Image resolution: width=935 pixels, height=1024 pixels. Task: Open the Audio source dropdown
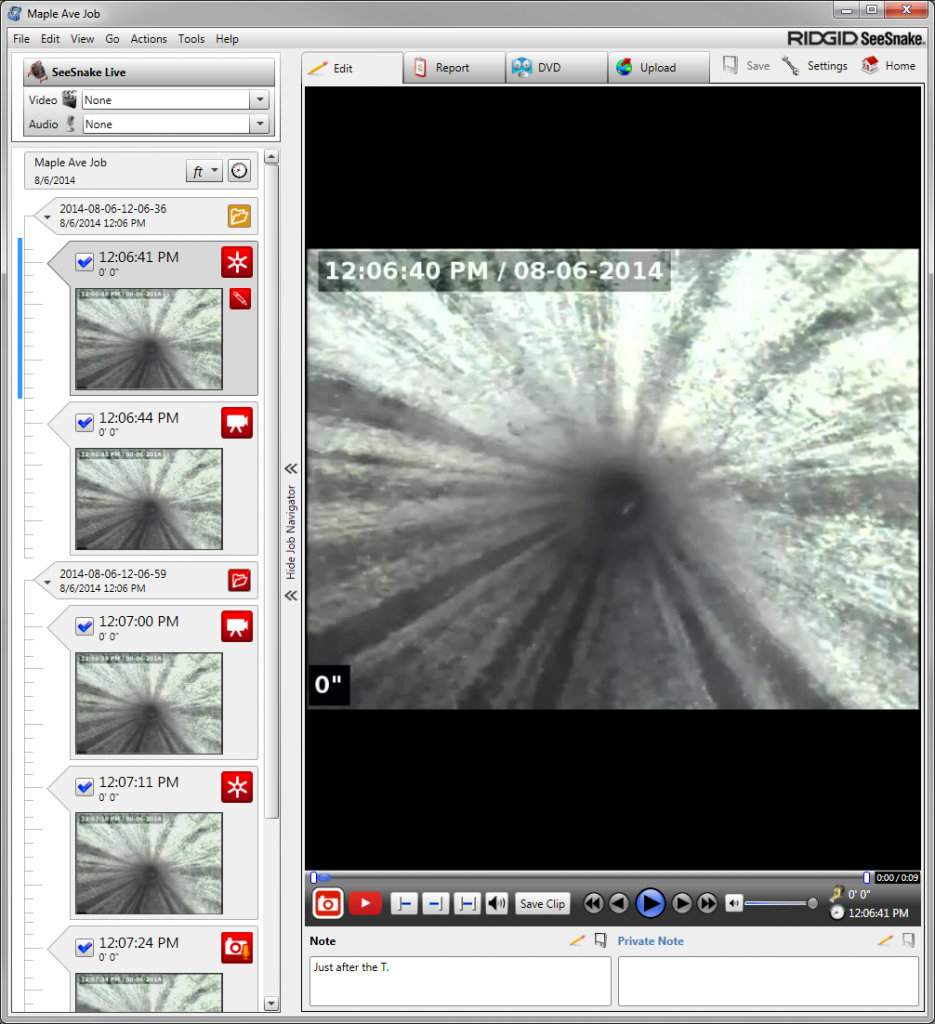click(260, 124)
